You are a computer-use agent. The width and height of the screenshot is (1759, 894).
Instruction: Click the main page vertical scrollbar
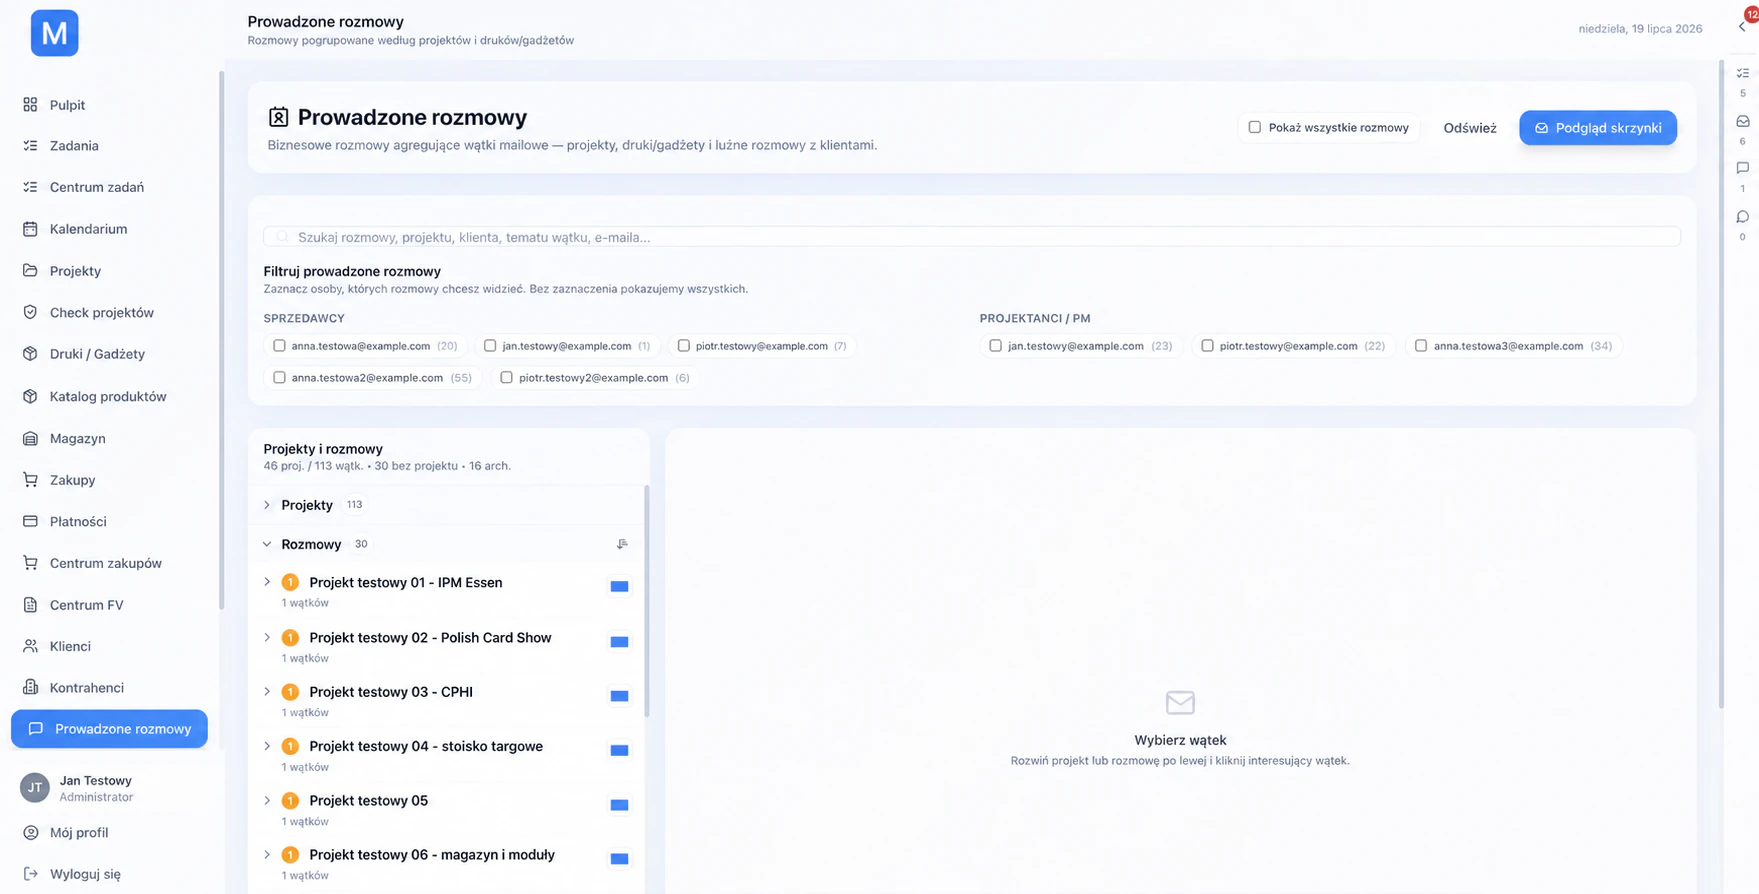click(1721, 385)
